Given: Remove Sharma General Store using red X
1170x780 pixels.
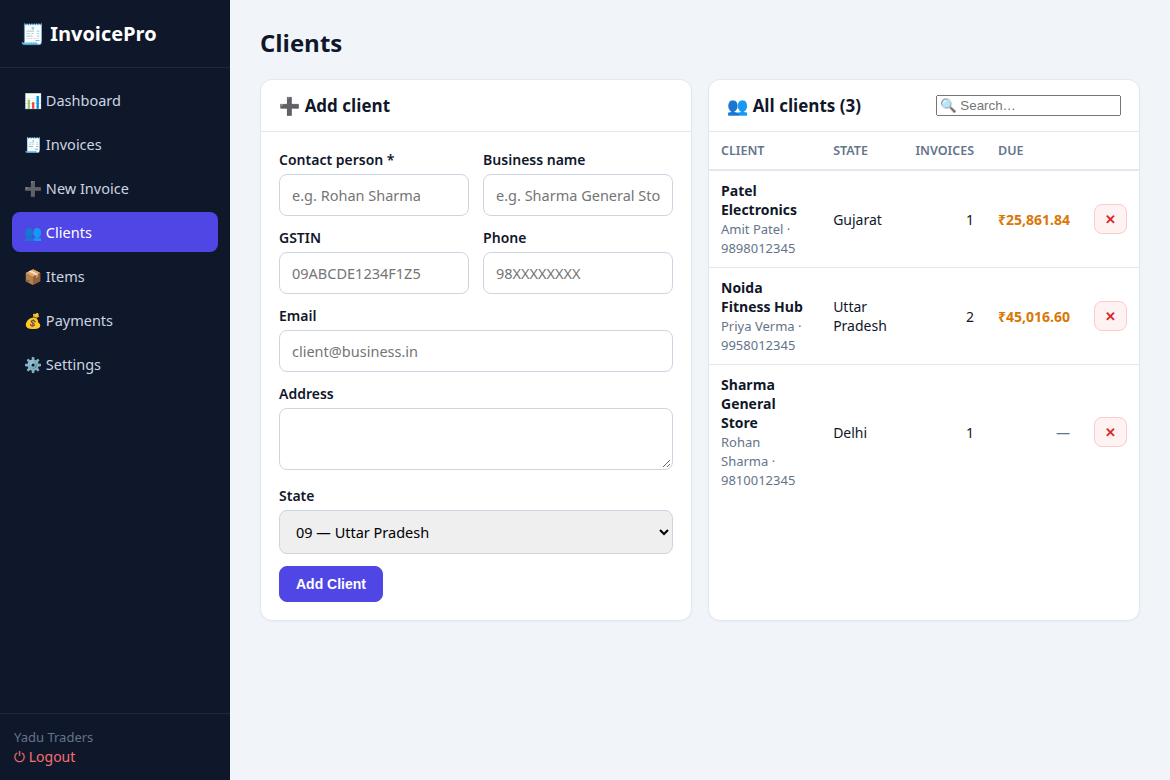Looking at the screenshot, I should [1110, 432].
